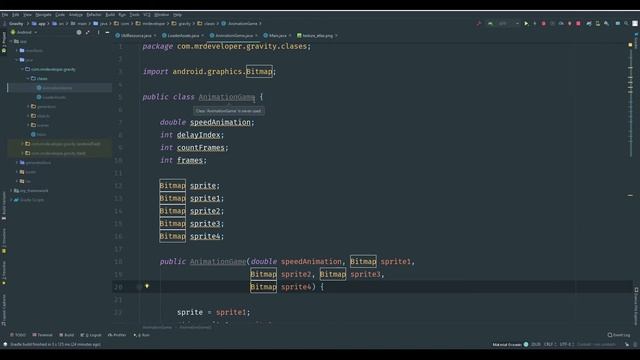Screen dimensions: 640x360
Task: Open the Edit menu
Action: pos(16,15)
